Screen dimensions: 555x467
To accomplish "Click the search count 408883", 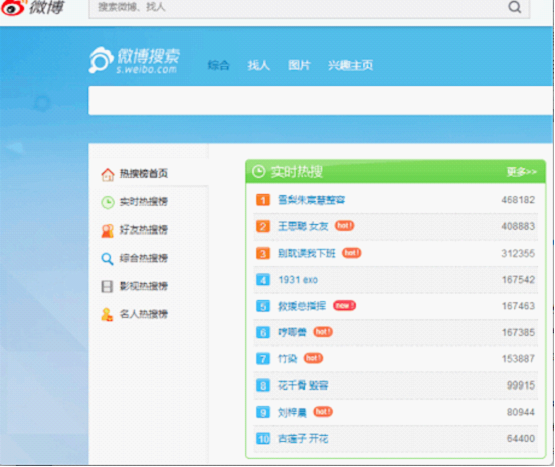I will click(518, 226).
